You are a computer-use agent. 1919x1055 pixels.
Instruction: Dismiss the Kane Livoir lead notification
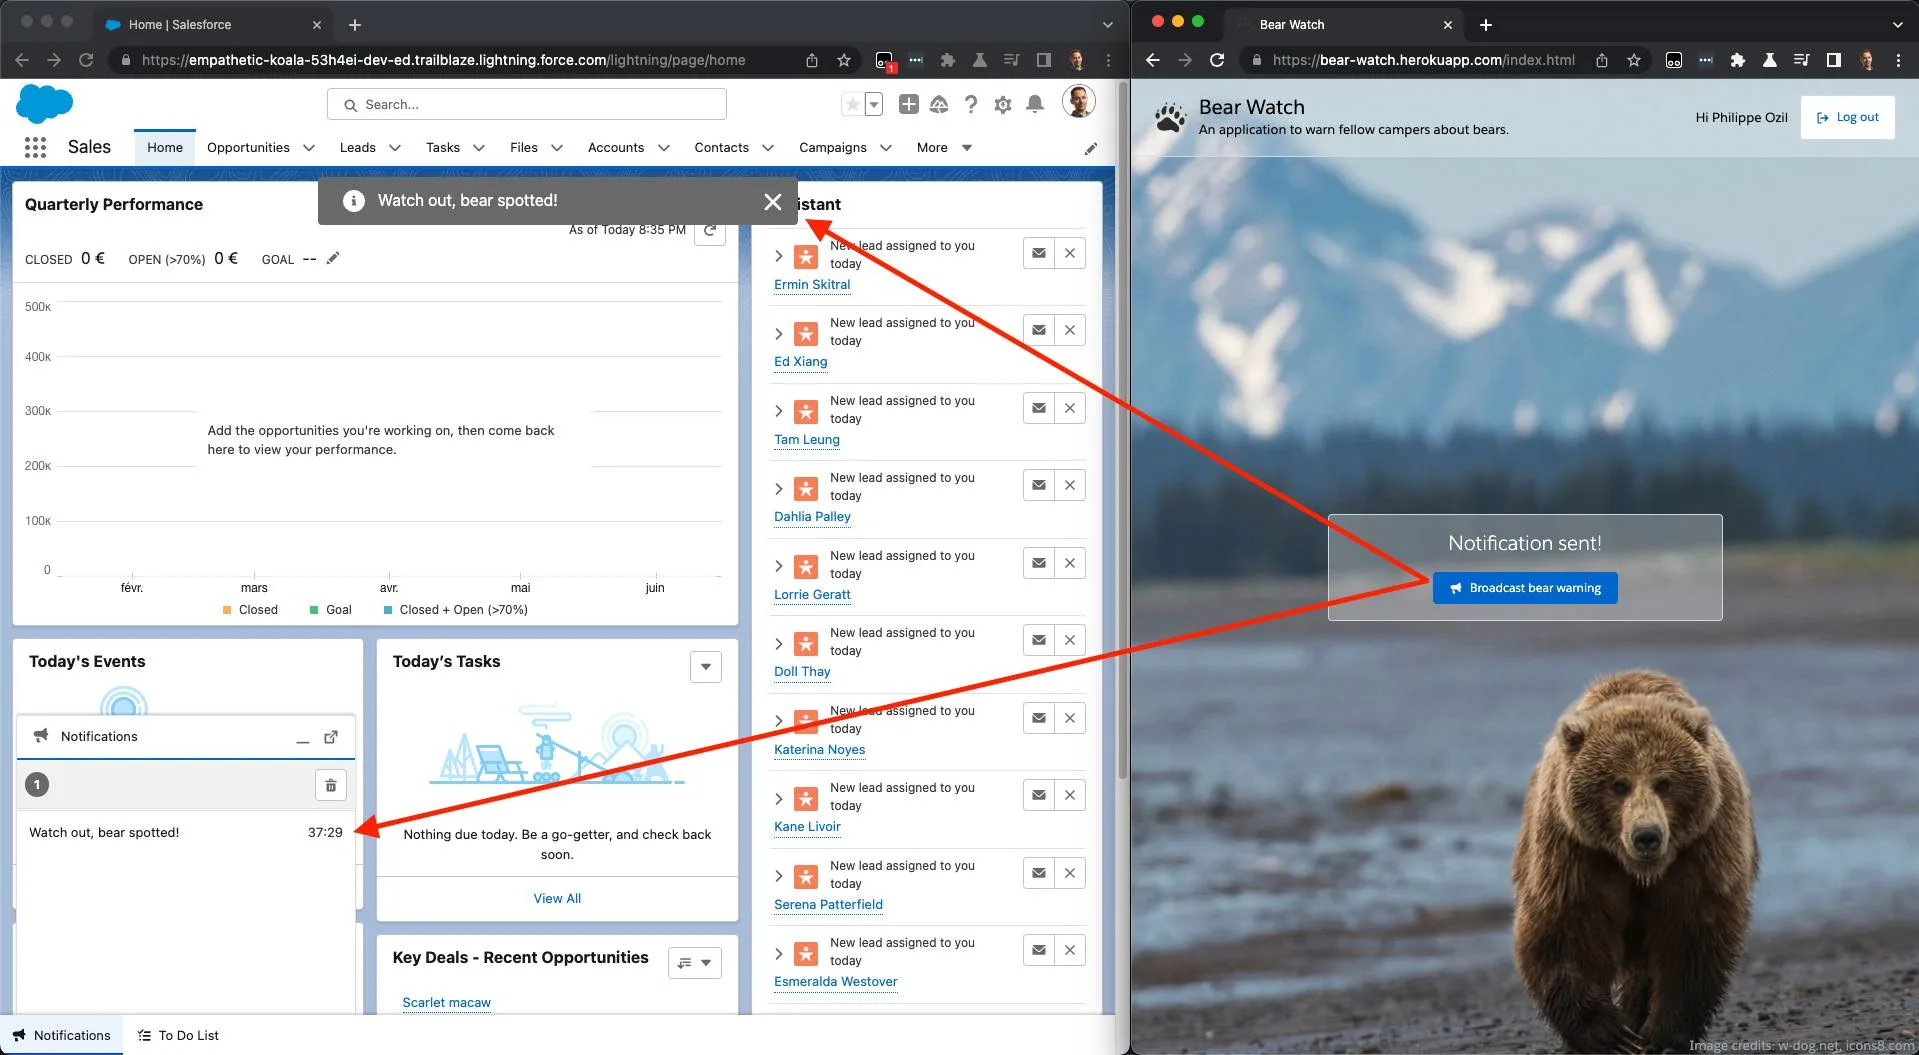(x=1070, y=795)
